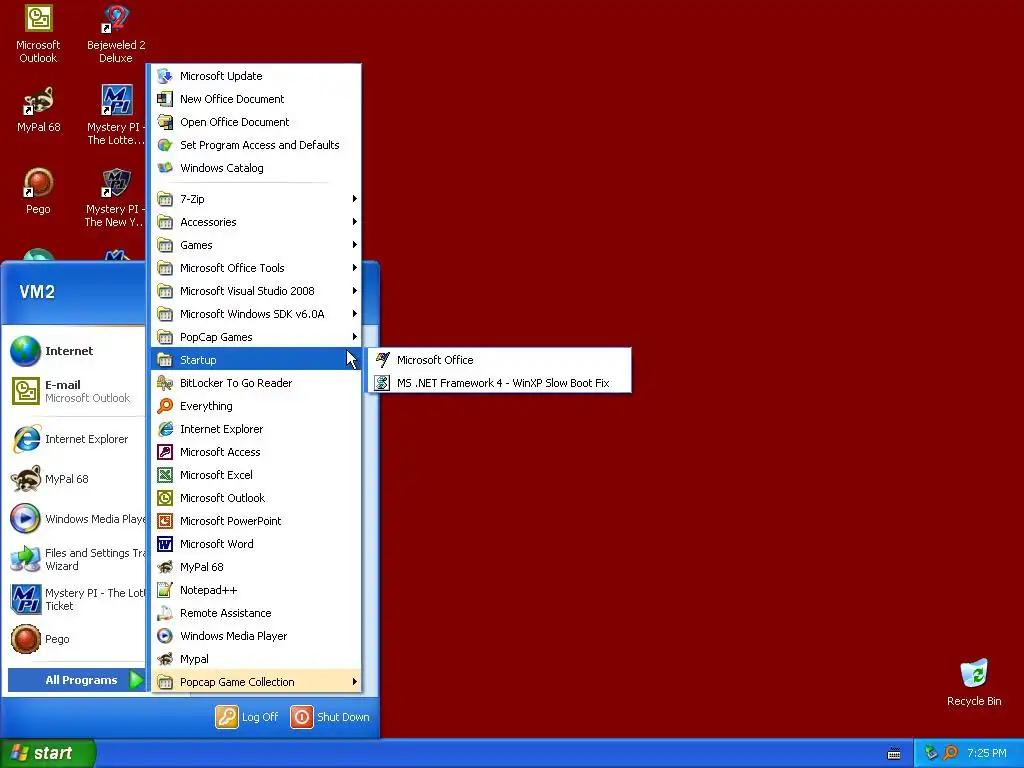Select the MyPal 68 desktop shortcut
1024x768 pixels.
pos(39,110)
